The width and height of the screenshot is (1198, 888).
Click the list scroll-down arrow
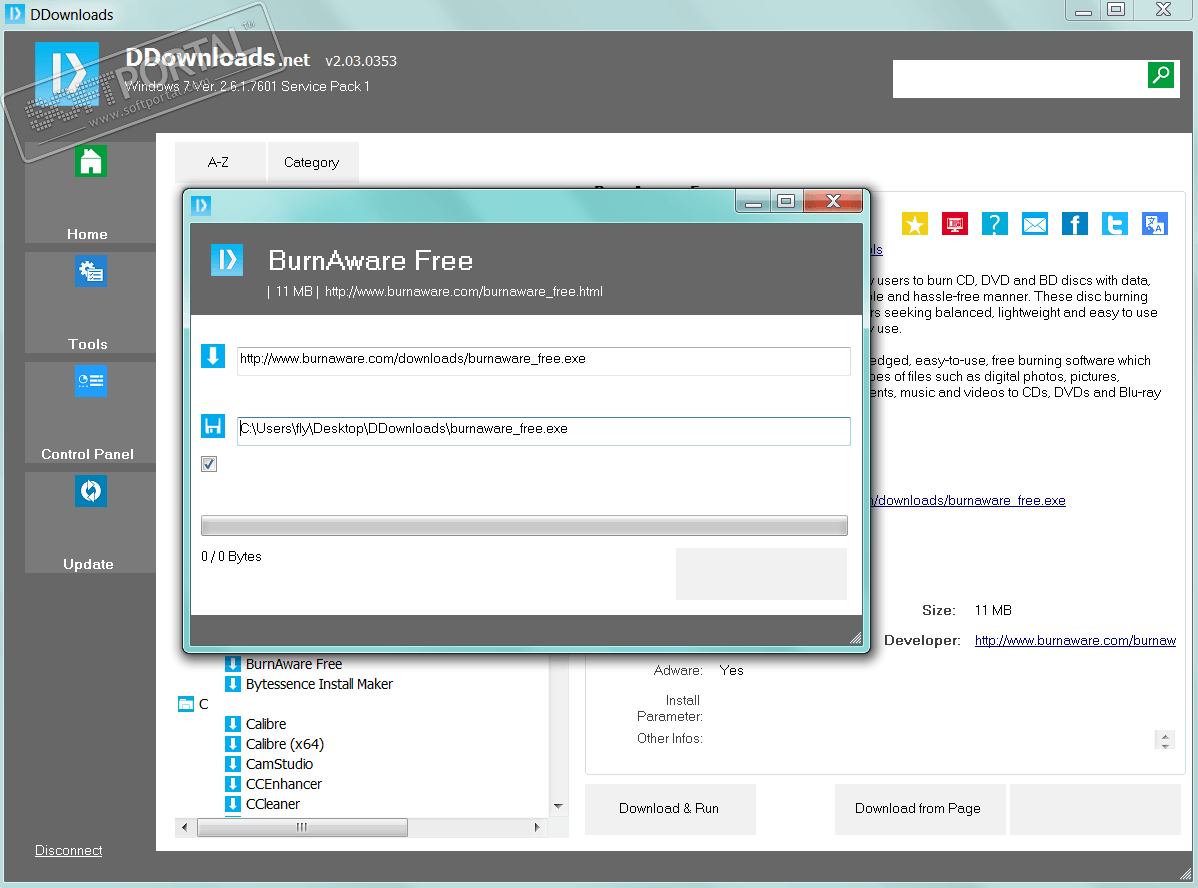click(x=559, y=805)
